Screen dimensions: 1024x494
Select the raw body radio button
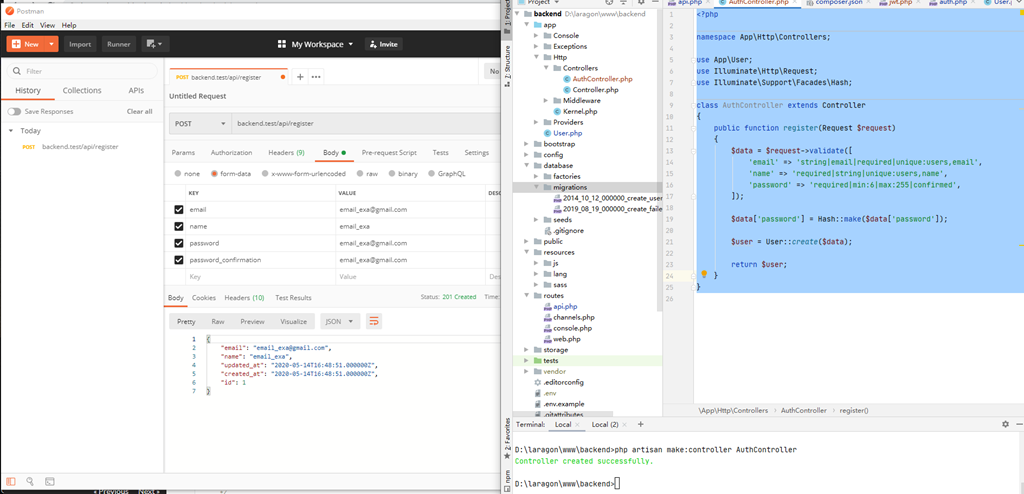(360, 174)
